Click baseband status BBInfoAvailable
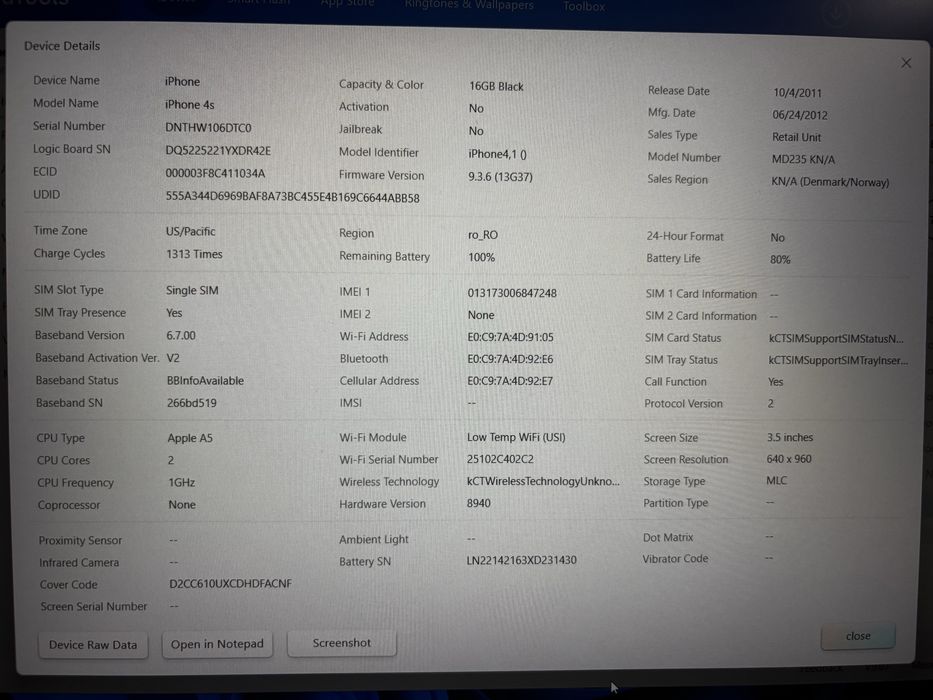This screenshot has height=700, width=933. pyautogui.click(x=205, y=380)
